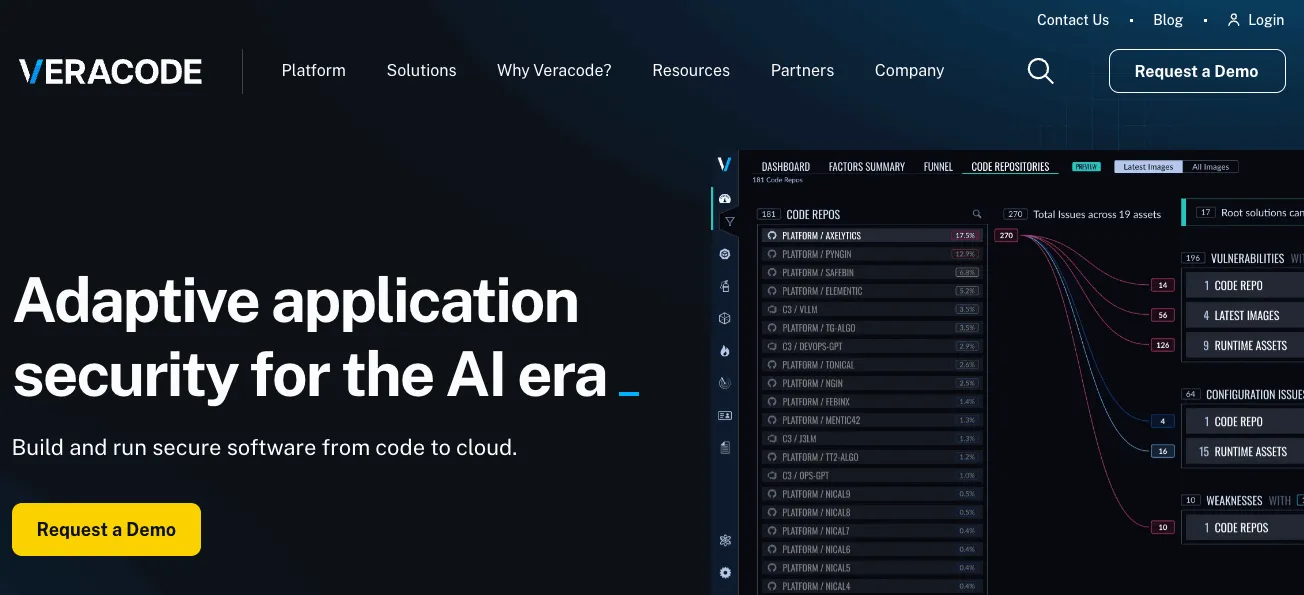Open the Contact Us link

click(x=1073, y=20)
